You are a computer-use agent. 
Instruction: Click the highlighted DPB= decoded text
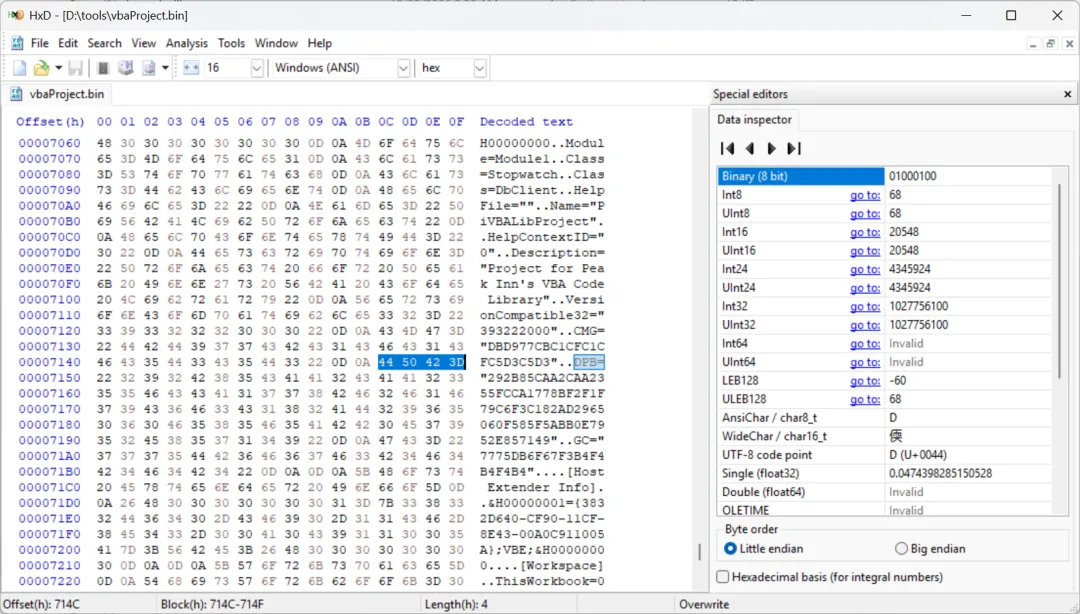(x=588, y=362)
